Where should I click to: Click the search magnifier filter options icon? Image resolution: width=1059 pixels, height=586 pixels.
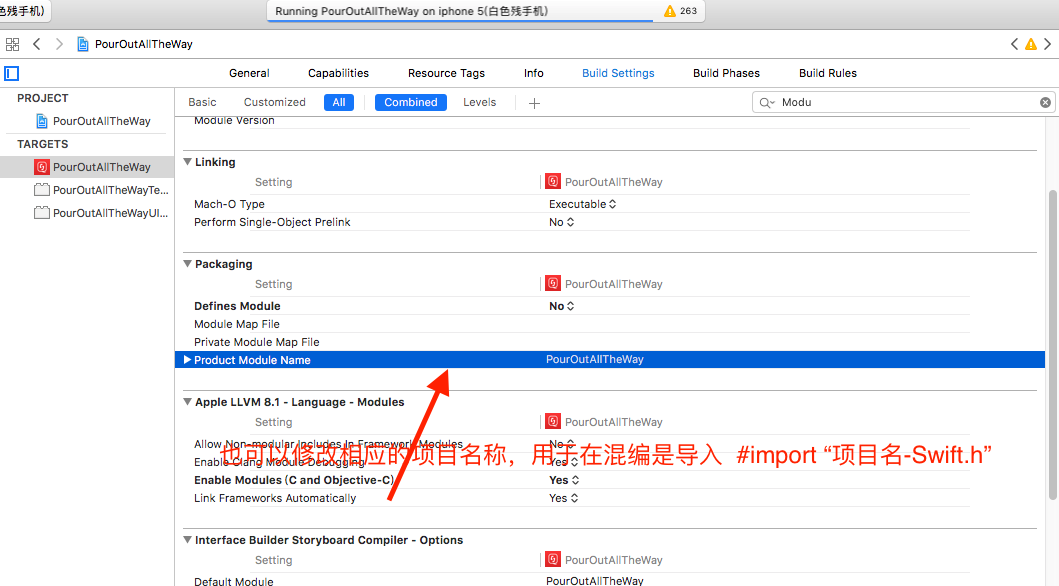pyautogui.click(x=767, y=103)
